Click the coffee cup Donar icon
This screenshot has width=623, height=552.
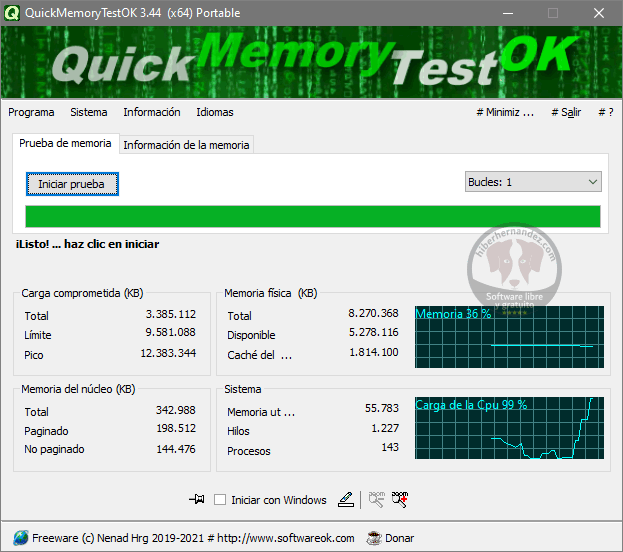(x=373, y=538)
